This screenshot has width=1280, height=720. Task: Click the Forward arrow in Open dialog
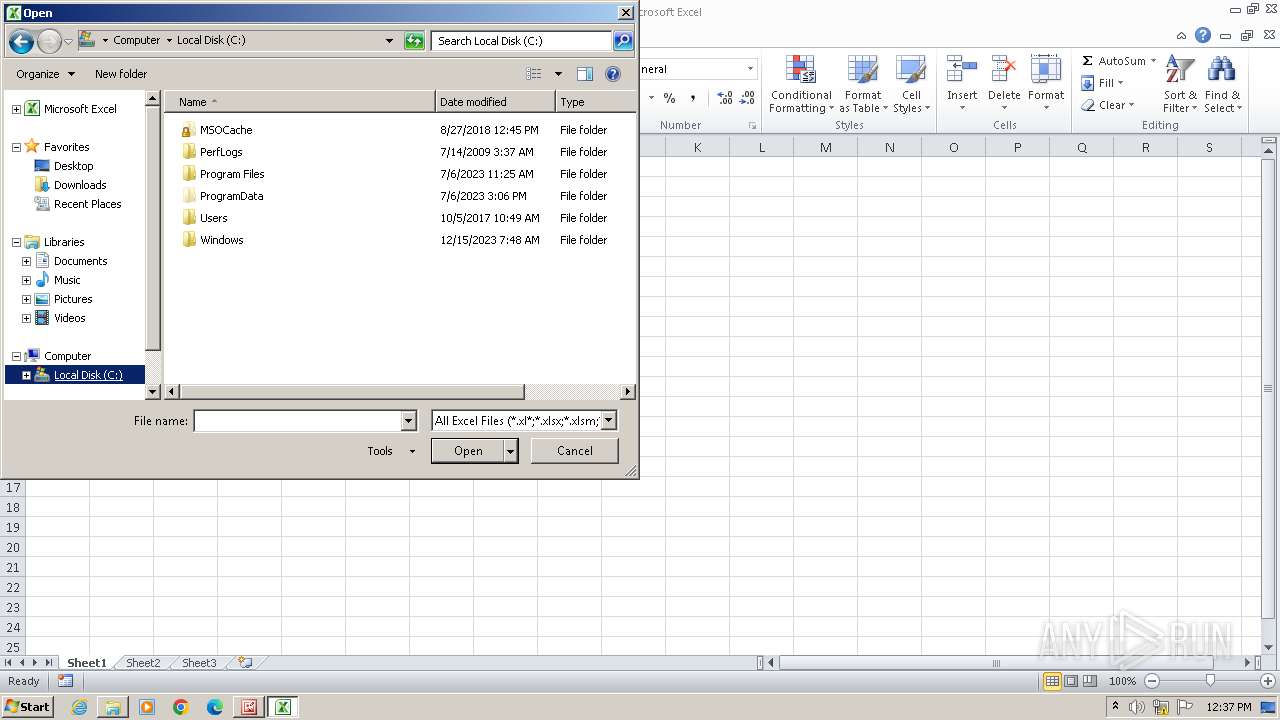click(49, 41)
